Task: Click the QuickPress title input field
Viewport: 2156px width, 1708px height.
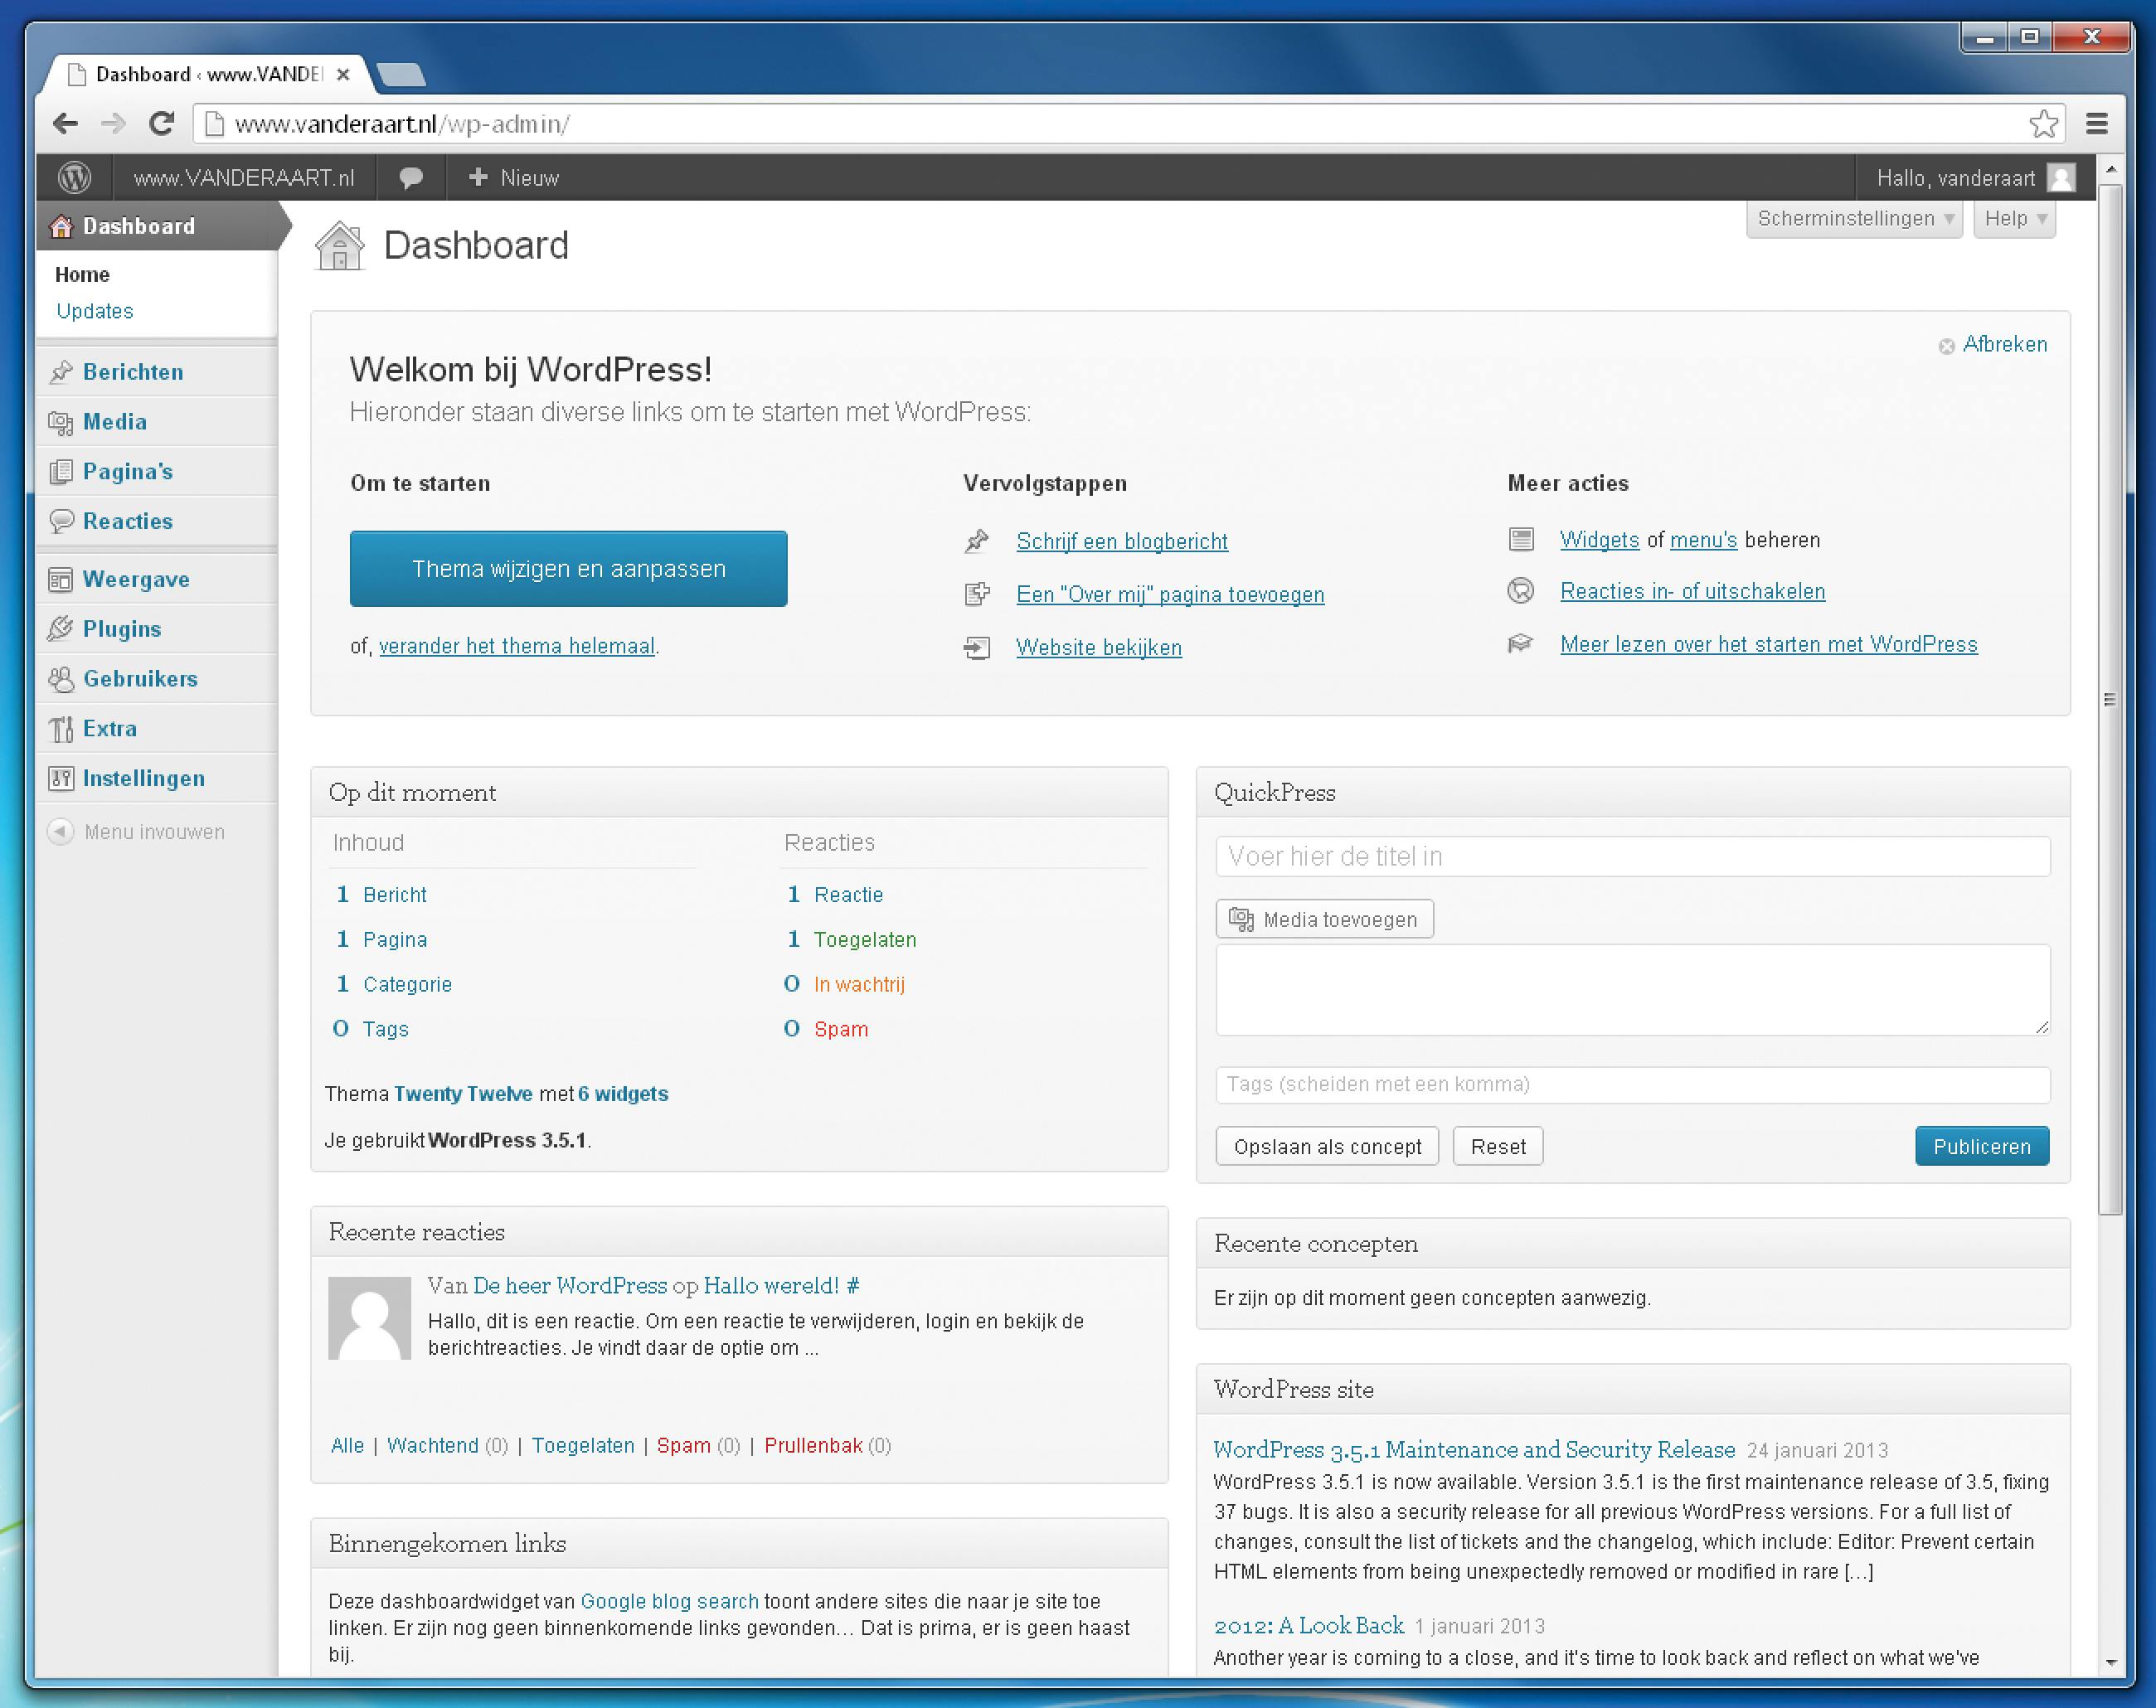Action: point(1632,857)
